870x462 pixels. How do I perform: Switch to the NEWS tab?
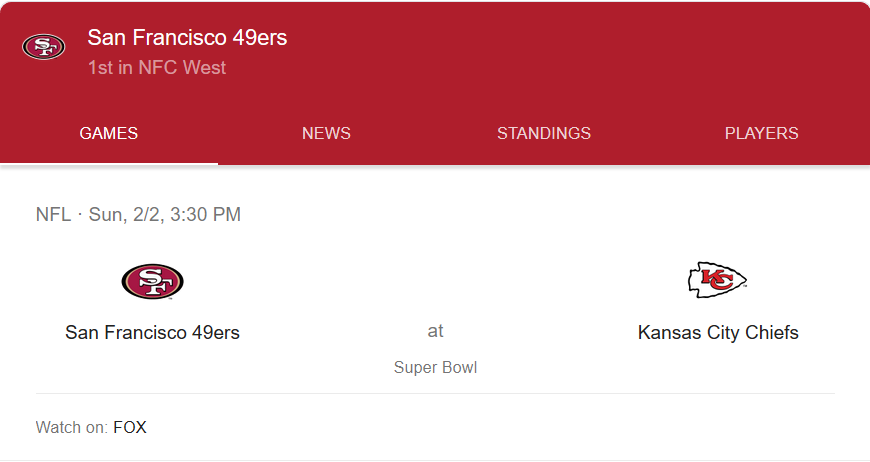(326, 133)
